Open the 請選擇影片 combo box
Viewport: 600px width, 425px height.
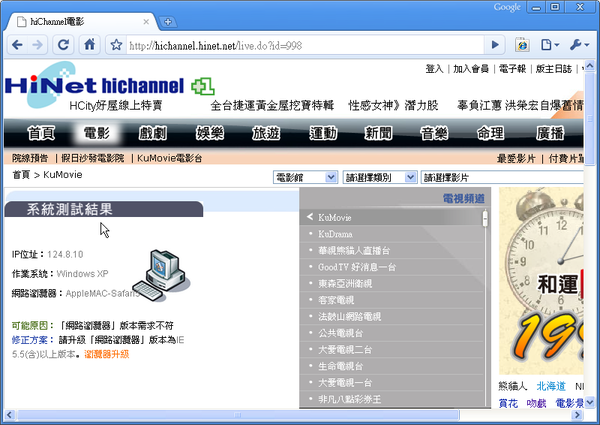pyautogui.click(x=502, y=177)
